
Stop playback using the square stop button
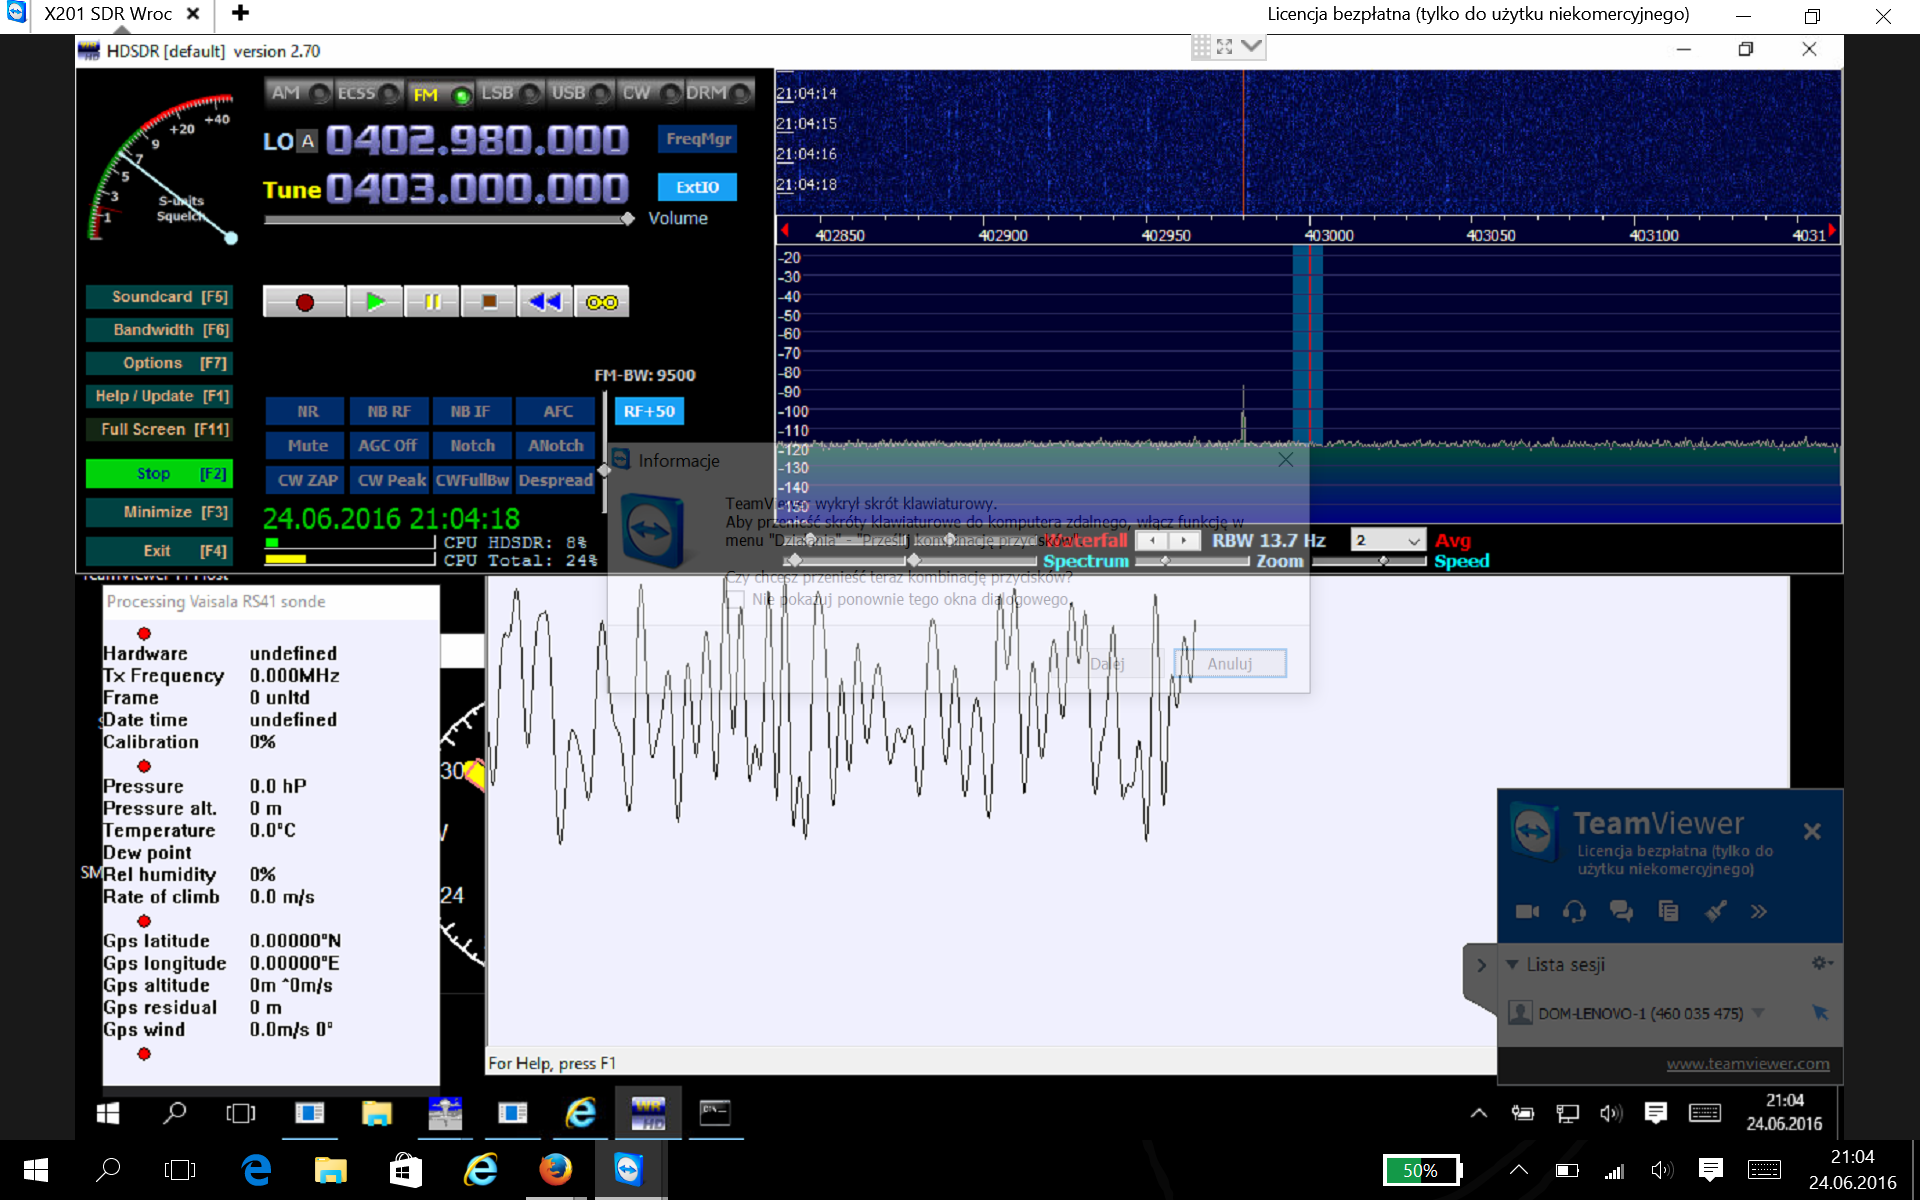pyautogui.click(x=489, y=302)
